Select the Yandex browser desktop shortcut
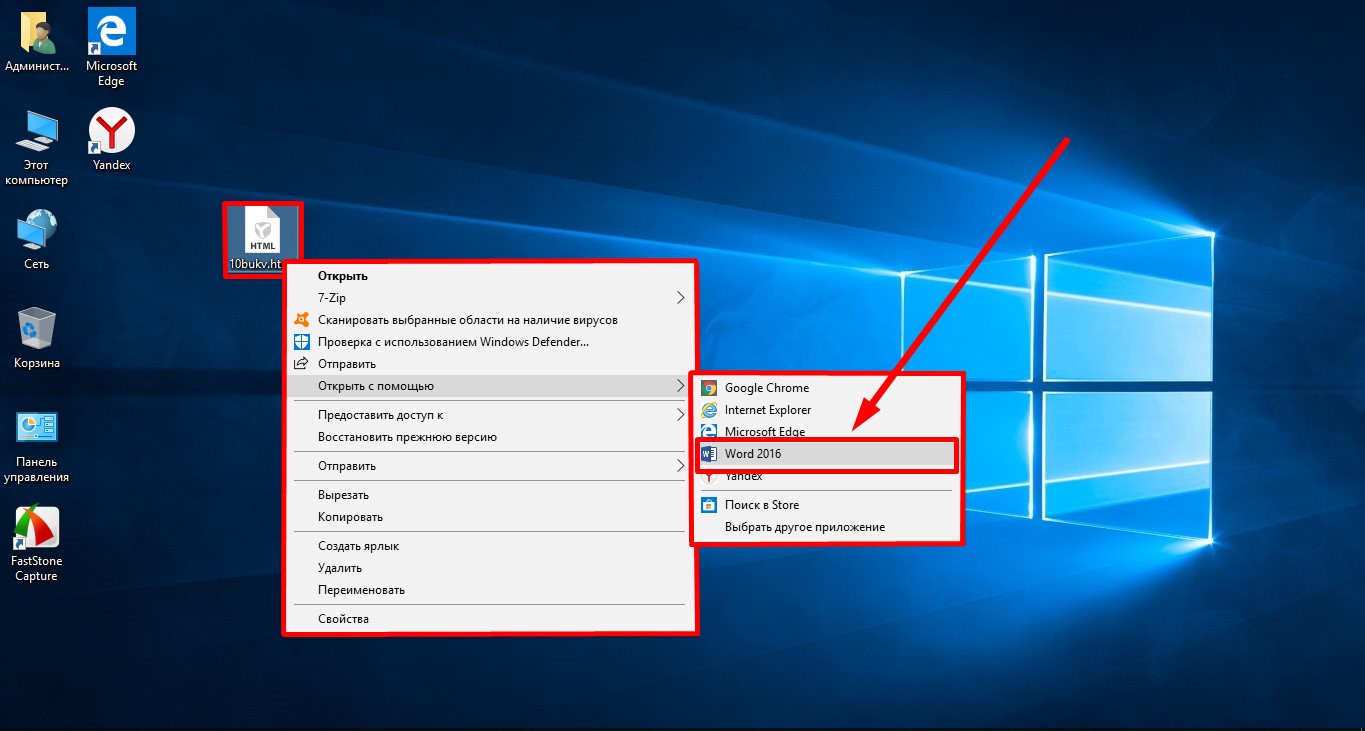The image size is (1365, 731). (111, 140)
